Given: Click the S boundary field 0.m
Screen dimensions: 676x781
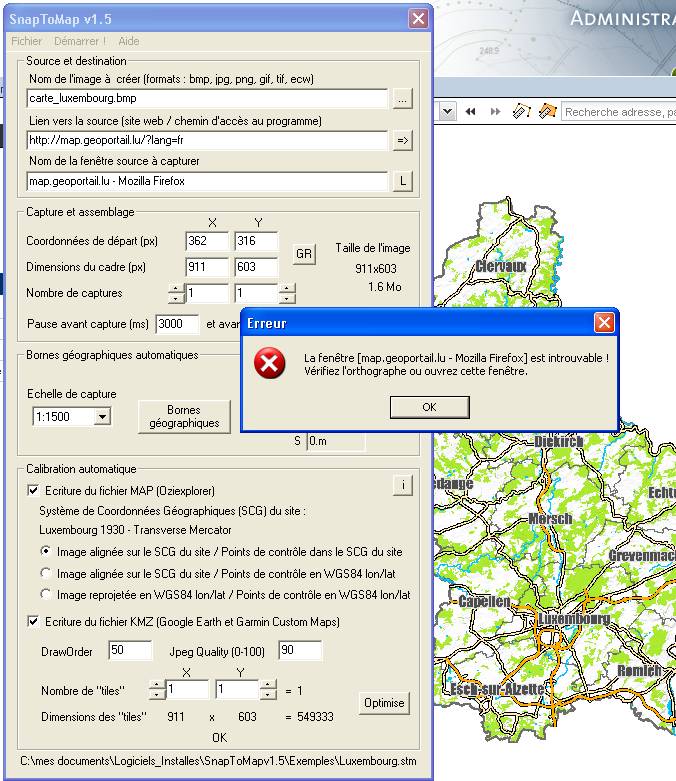Looking at the screenshot, I should click(x=336, y=441).
